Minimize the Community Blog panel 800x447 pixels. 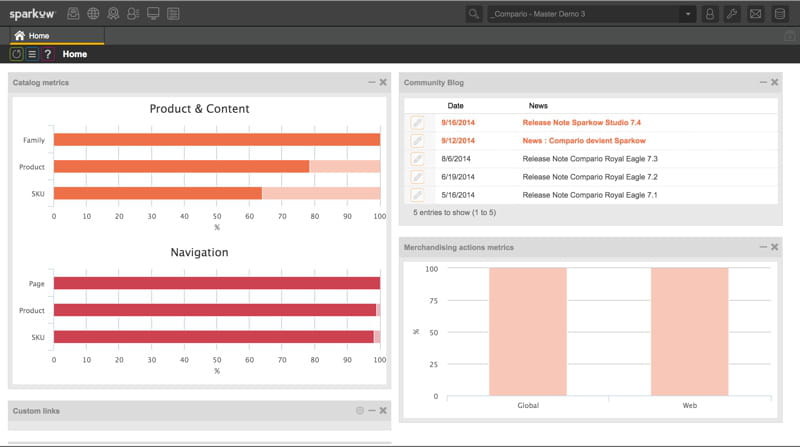click(762, 82)
